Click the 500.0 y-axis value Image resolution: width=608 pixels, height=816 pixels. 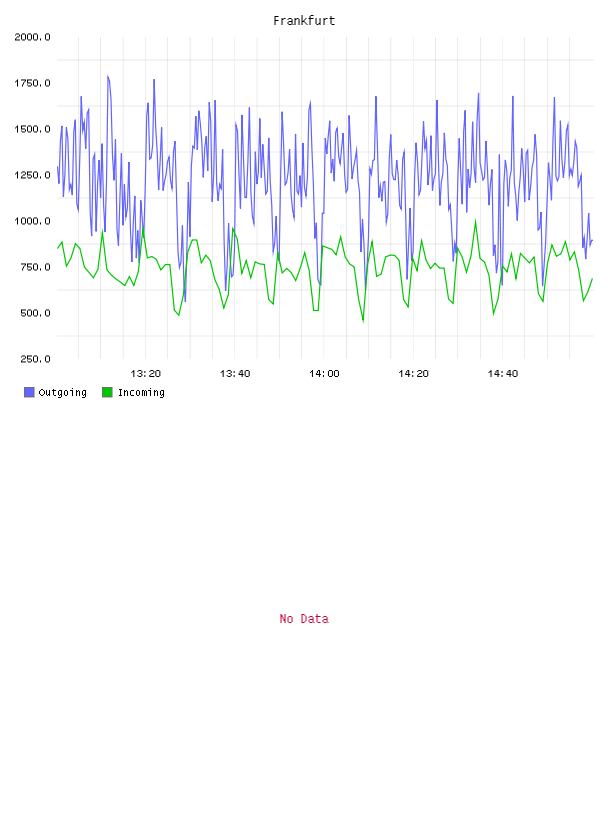coord(35,313)
